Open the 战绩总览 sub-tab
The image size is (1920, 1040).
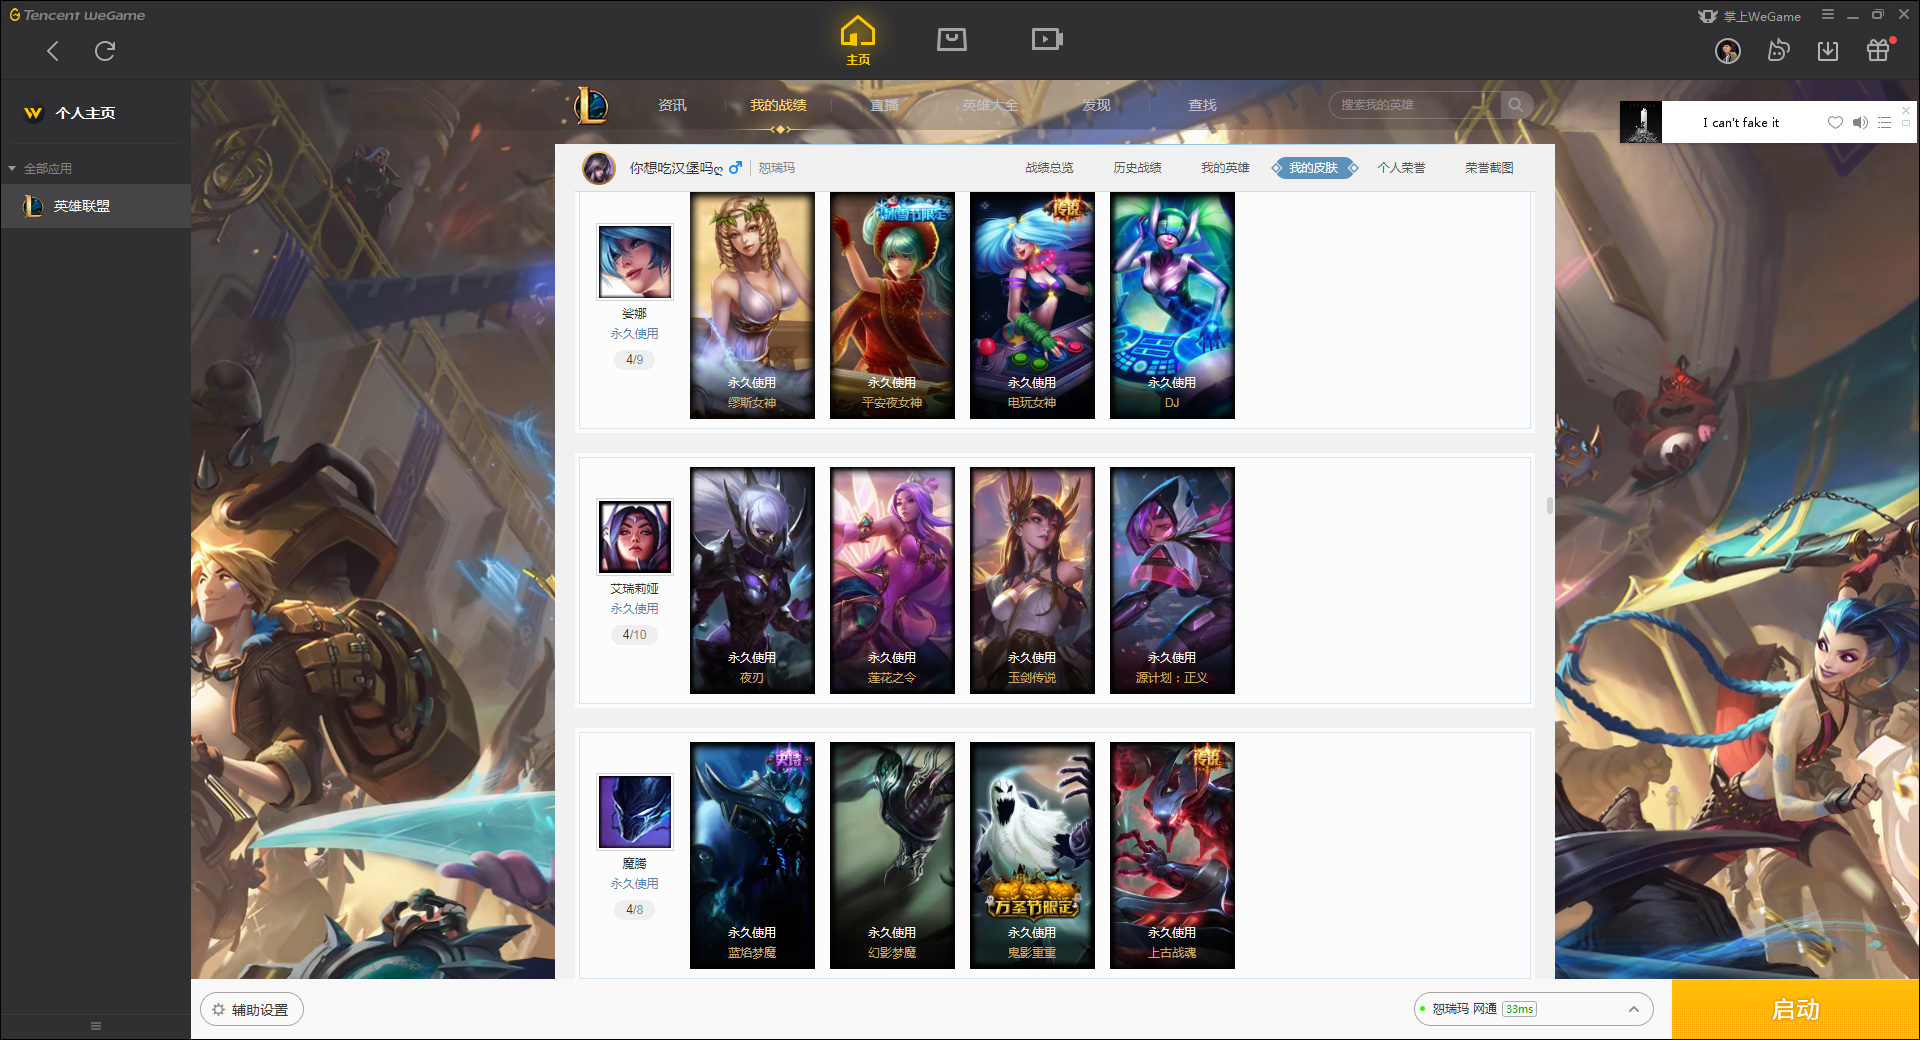point(1049,168)
